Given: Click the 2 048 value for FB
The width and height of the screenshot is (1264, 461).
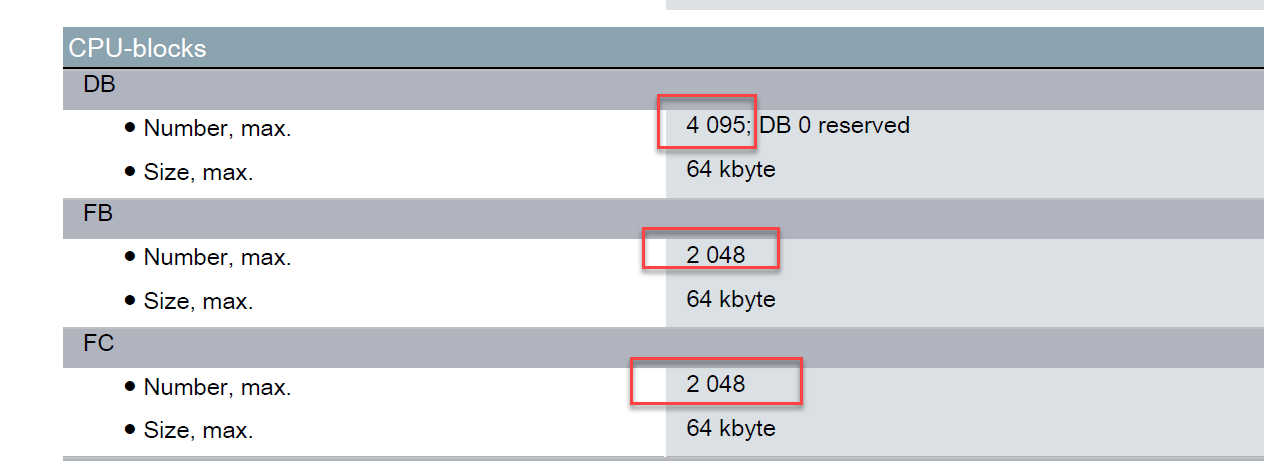Looking at the screenshot, I should pyautogui.click(x=716, y=255).
